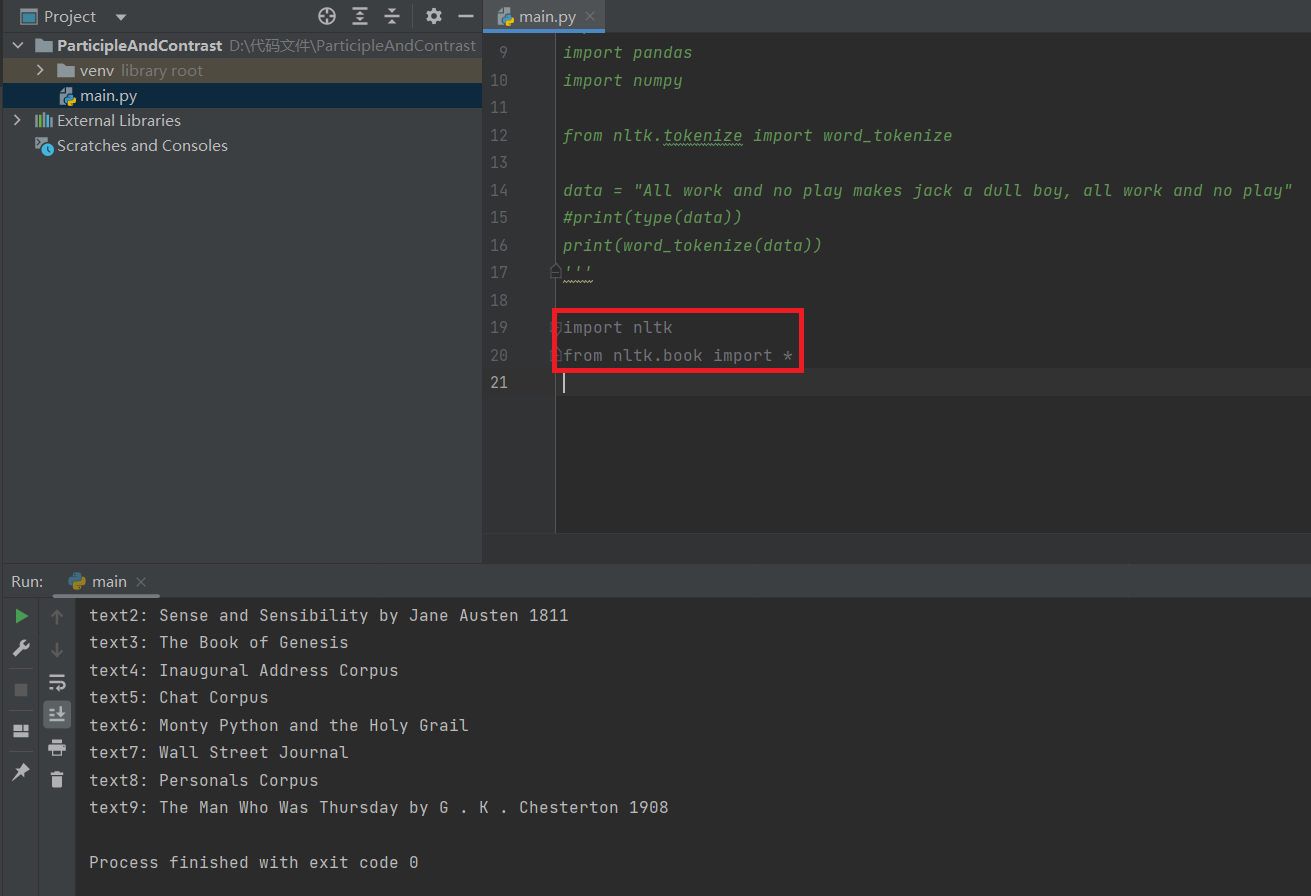This screenshot has width=1311, height=896.
Task: Toggle scroll to end in console
Action: click(x=57, y=714)
